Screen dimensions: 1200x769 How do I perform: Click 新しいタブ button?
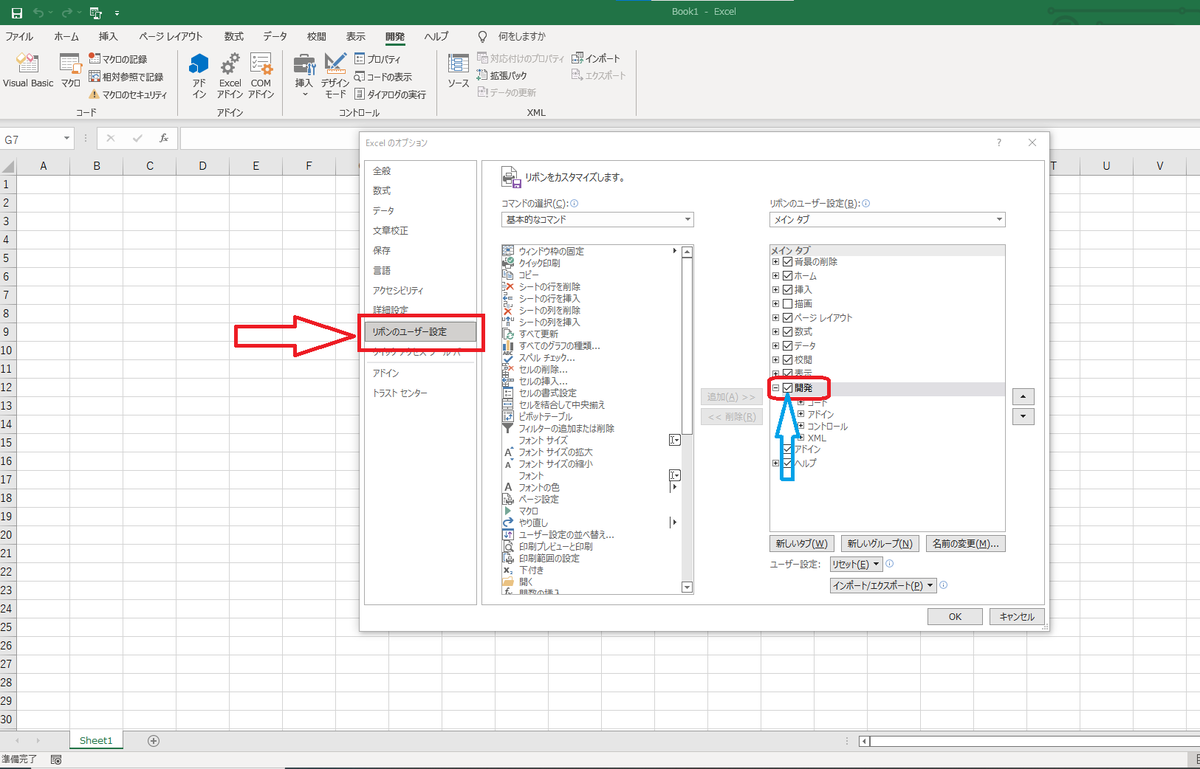coord(802,544)
